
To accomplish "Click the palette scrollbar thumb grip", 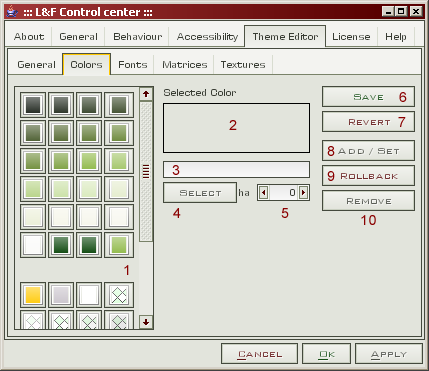I will coord(146,171).
